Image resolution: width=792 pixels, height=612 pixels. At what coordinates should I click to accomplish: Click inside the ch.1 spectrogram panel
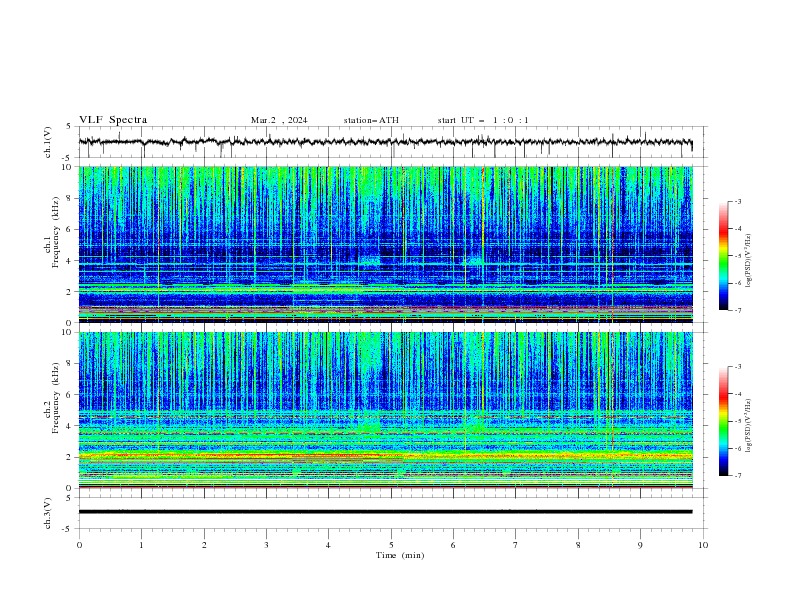[385, 244]
